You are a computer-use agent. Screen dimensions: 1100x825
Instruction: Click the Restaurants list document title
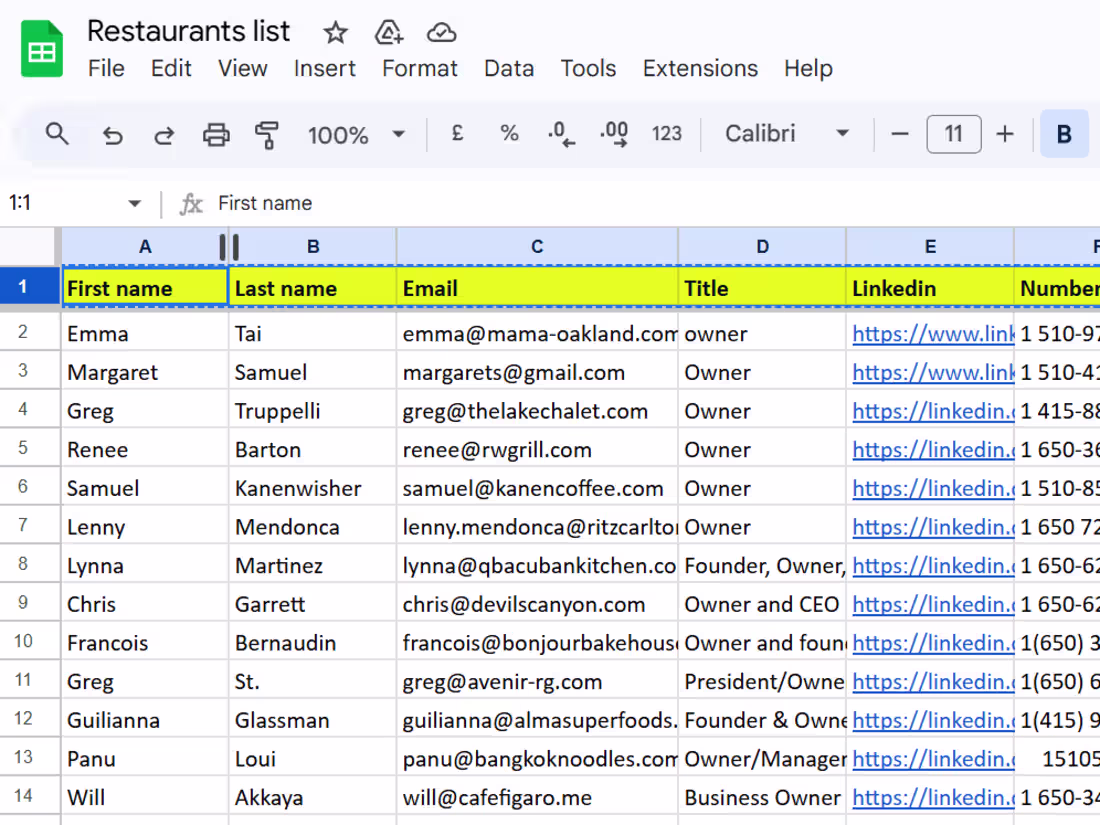coord(188,31)
